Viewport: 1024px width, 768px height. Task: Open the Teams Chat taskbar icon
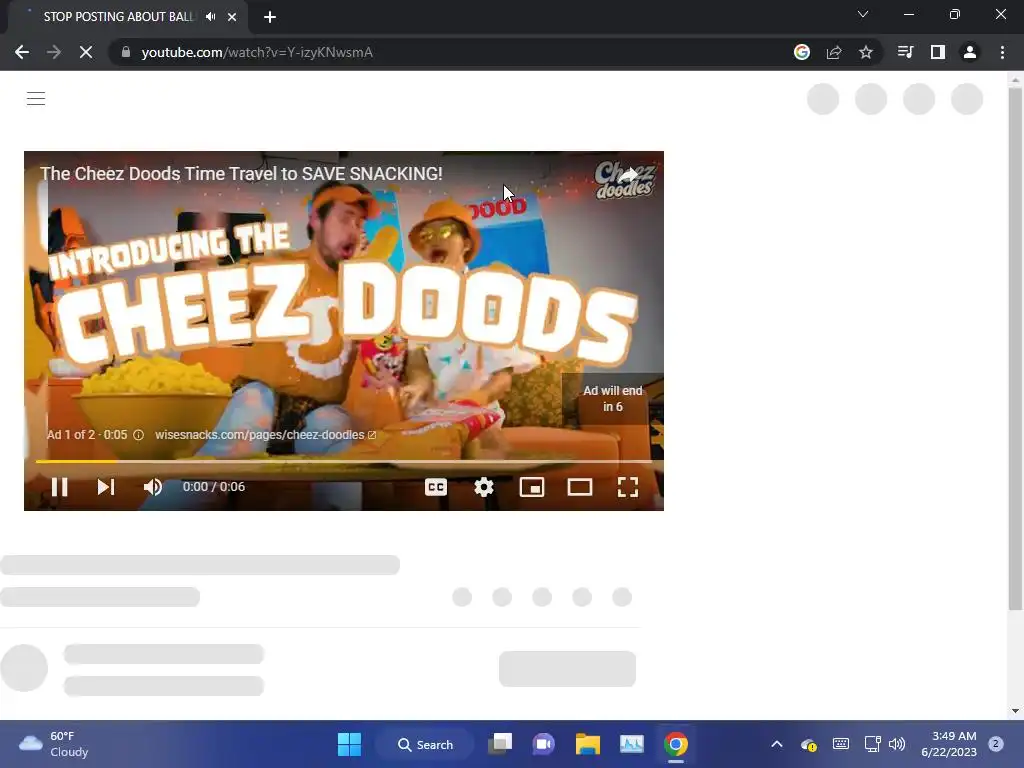[x=543, y=744]
